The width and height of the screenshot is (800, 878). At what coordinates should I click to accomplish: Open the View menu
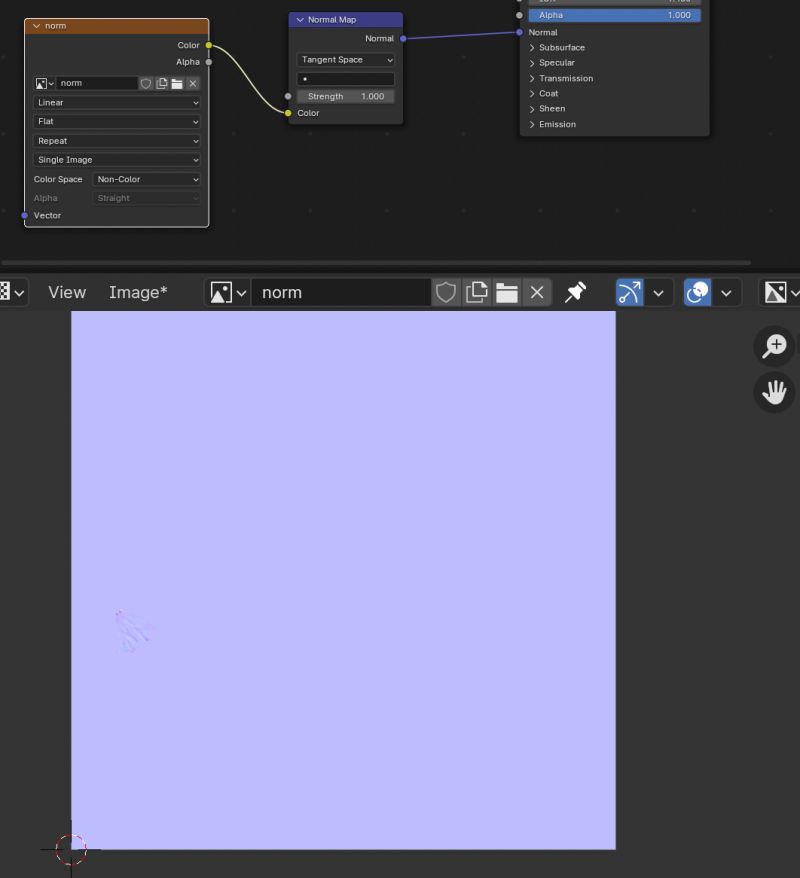pos(66,292)
